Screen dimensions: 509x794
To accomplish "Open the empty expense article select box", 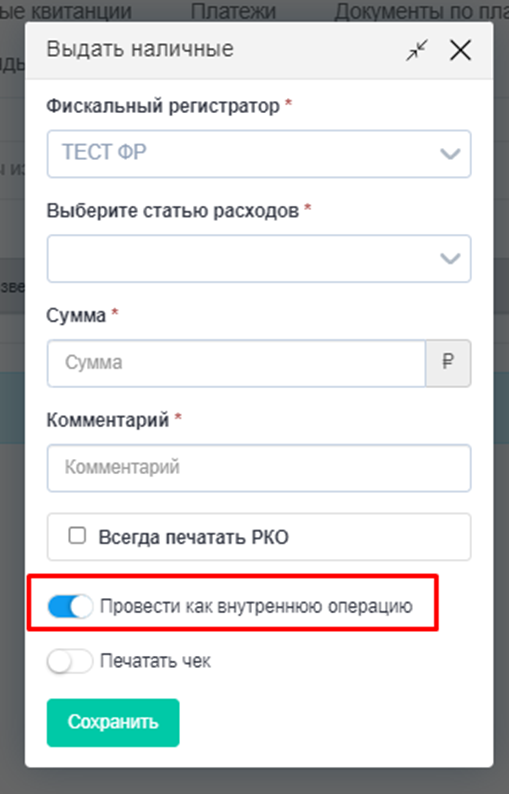I will coord(259,258).
